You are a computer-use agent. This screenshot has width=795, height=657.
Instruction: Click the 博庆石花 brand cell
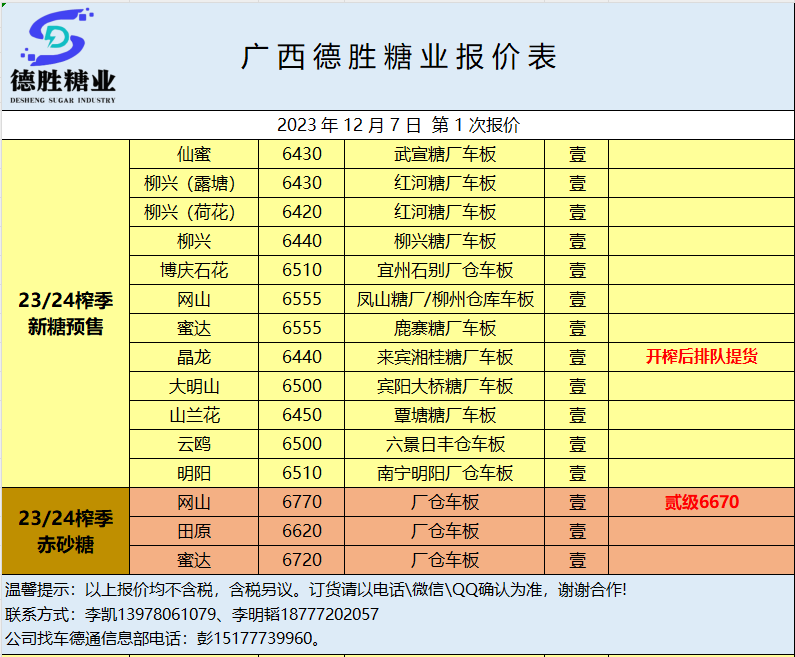pyautogui.click(x=194, y=270)
